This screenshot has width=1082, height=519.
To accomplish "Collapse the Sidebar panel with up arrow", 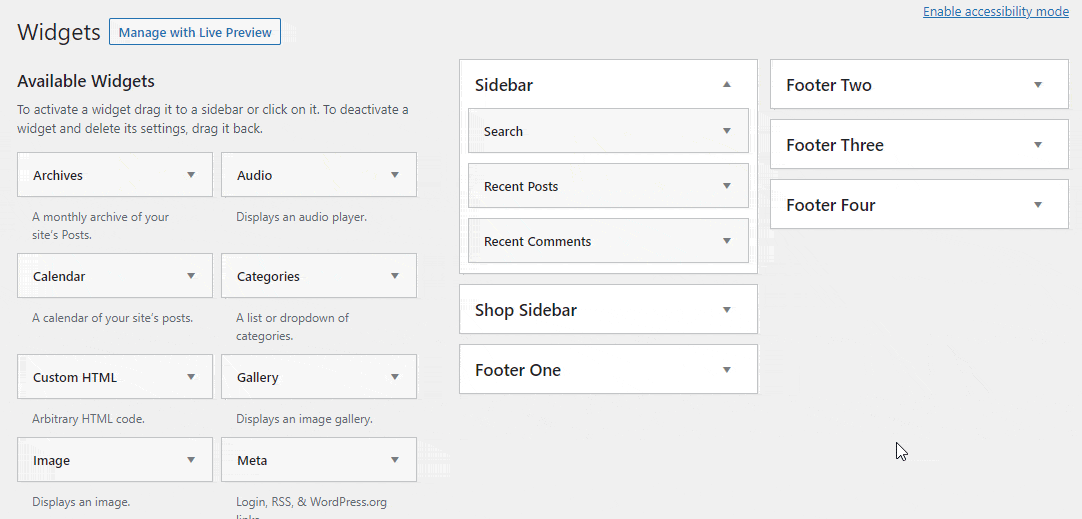I will 727,85.
